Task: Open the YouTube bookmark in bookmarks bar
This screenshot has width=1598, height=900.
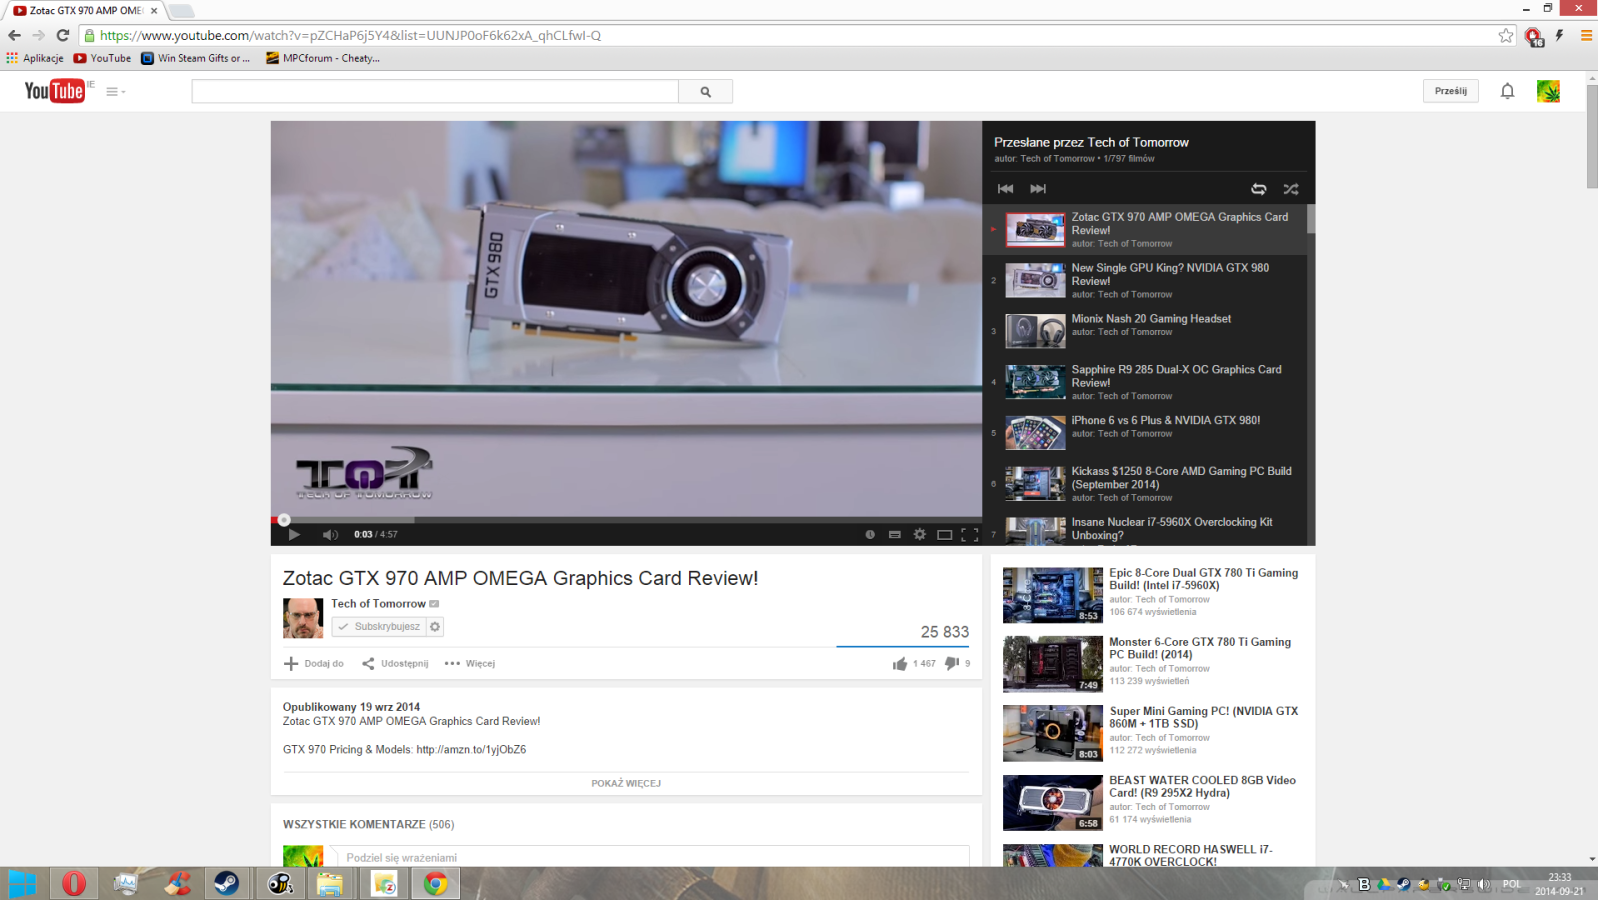Action: tap(102, 58)
